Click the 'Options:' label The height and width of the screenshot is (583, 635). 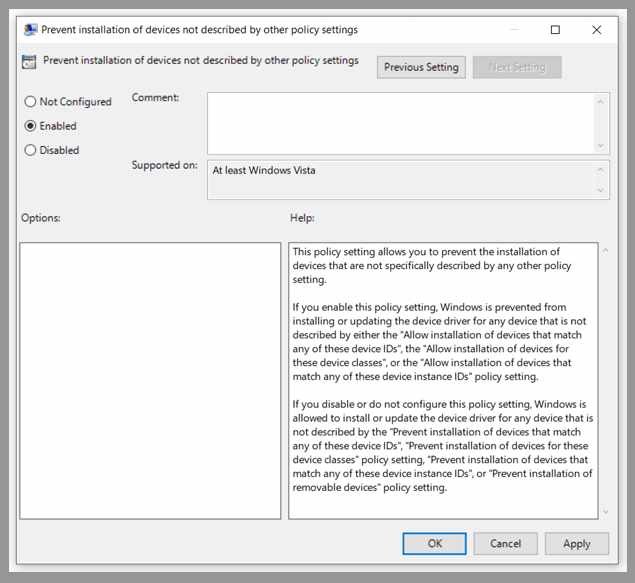pyautogui.click(x=41, y=218)
